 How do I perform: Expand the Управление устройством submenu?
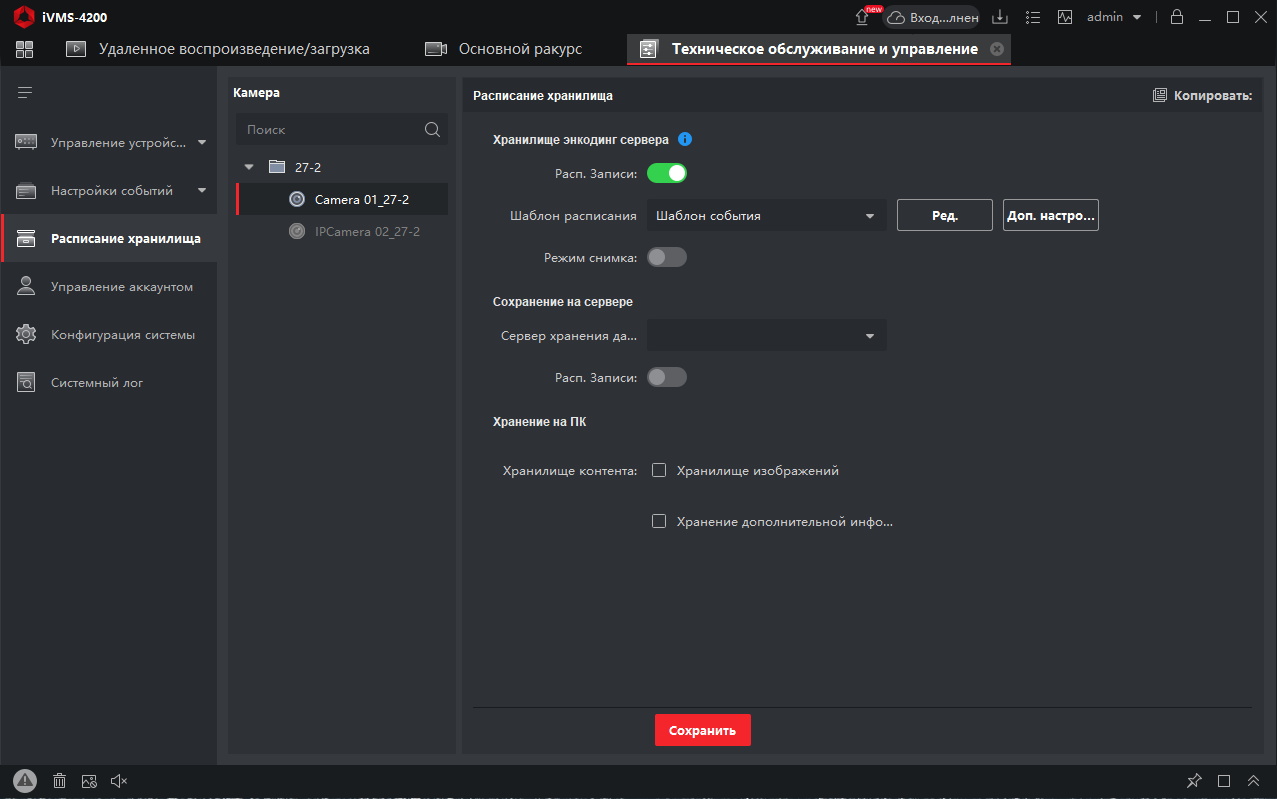pyautogui.click(x=202, y=142)
